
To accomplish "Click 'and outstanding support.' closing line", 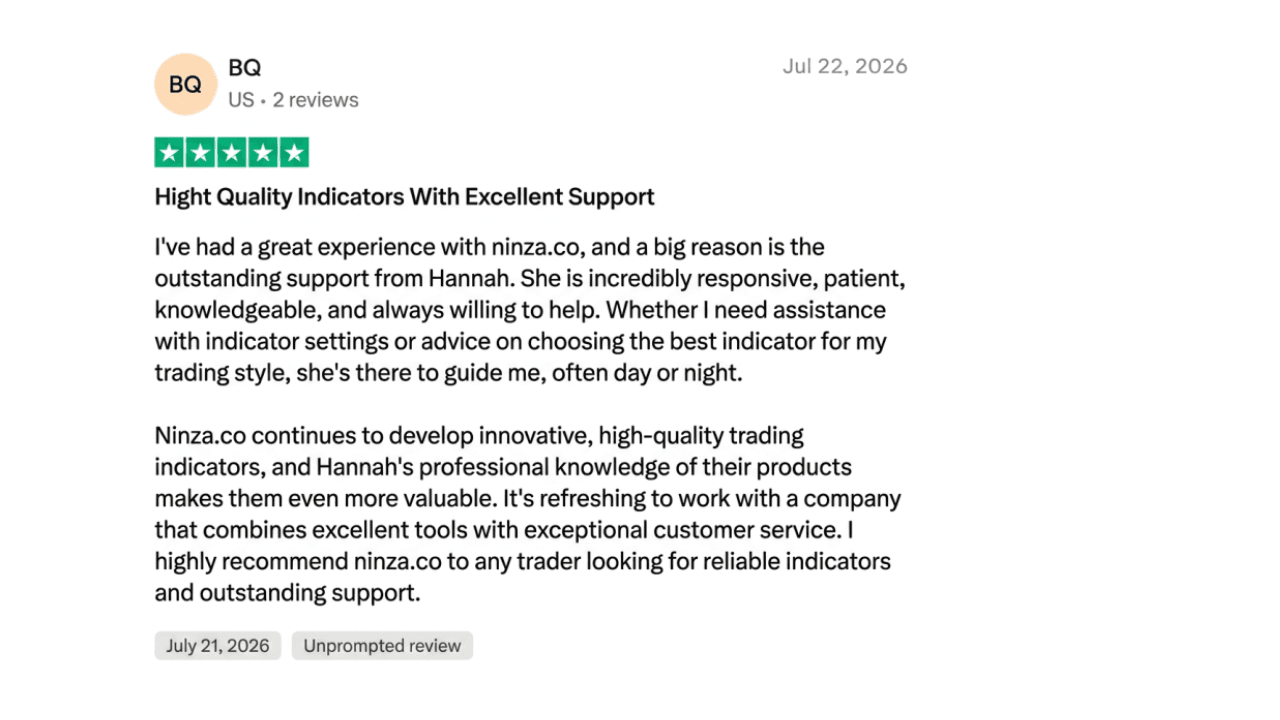I will pos(288,593).
